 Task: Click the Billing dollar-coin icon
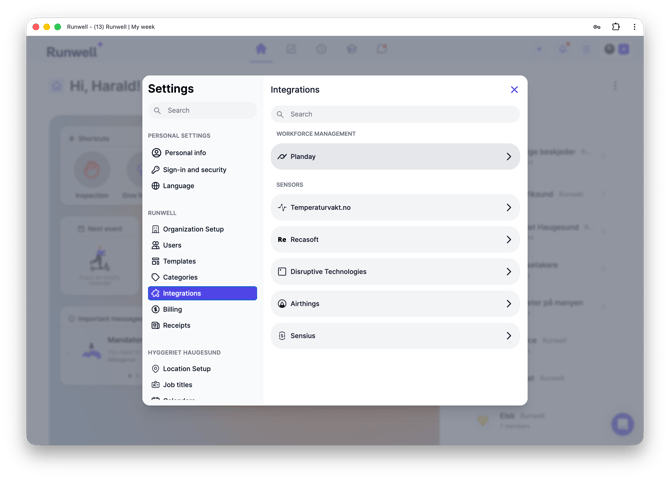pyautogui.click(x=156, y=309)
